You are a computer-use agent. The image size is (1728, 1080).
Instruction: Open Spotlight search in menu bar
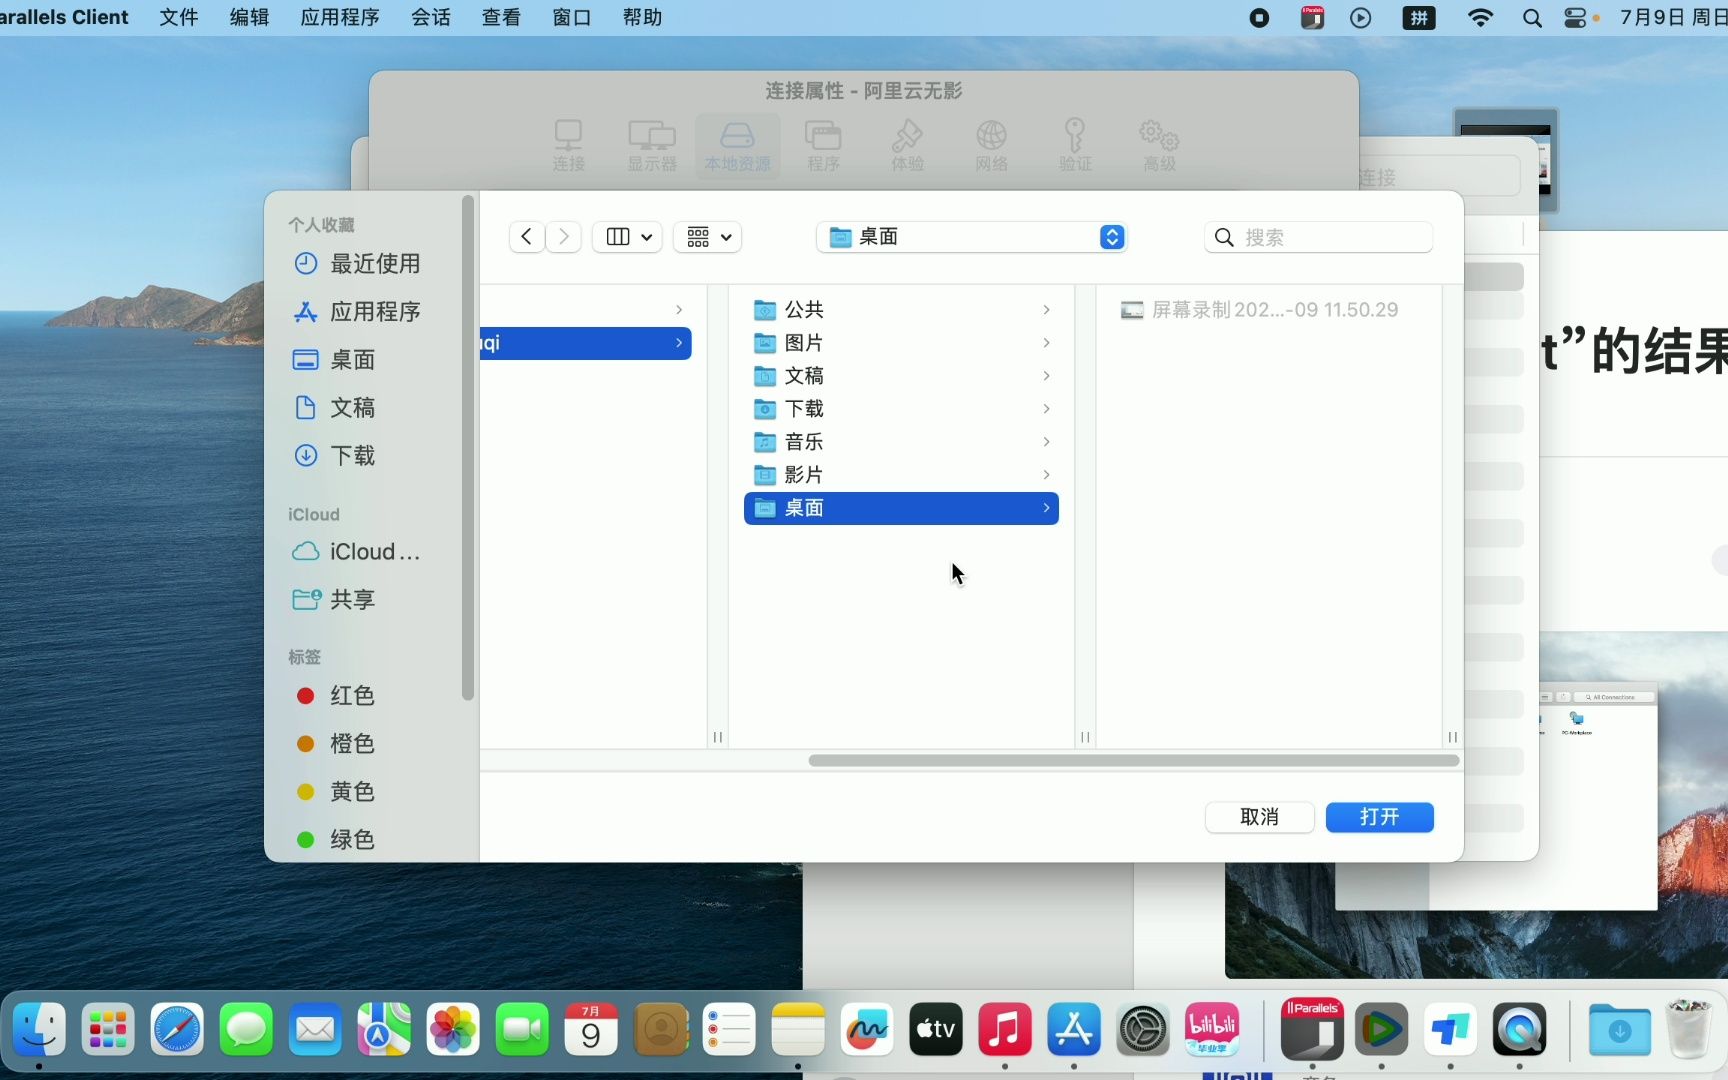pos(1532,17)
